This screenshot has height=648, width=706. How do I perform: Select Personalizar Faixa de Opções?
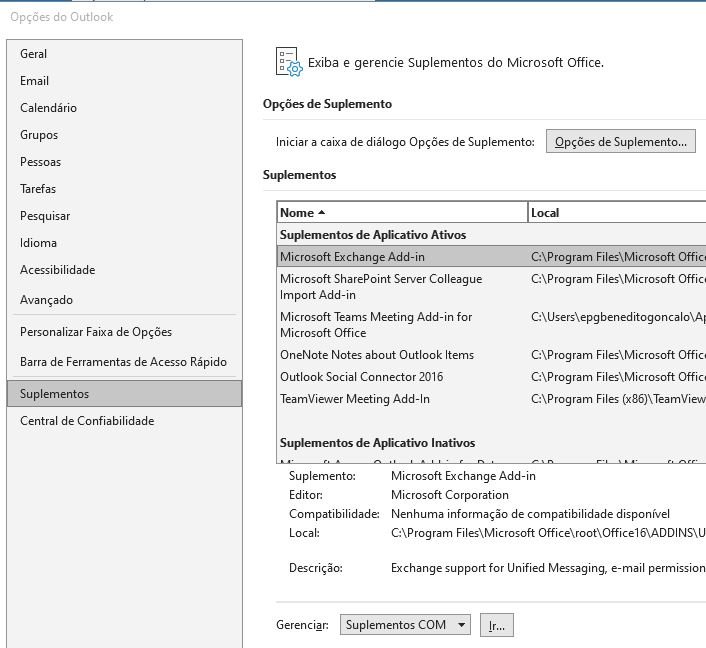click(x=124, y=332)
